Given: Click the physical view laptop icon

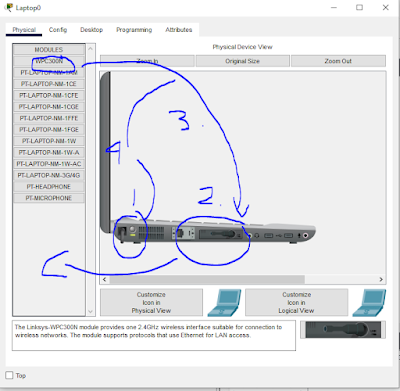Looking at the screenshot, I should tap(224, 303).
